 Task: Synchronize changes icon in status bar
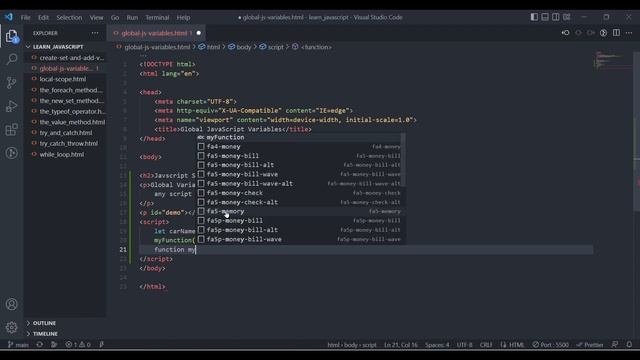tap(40, 344)
